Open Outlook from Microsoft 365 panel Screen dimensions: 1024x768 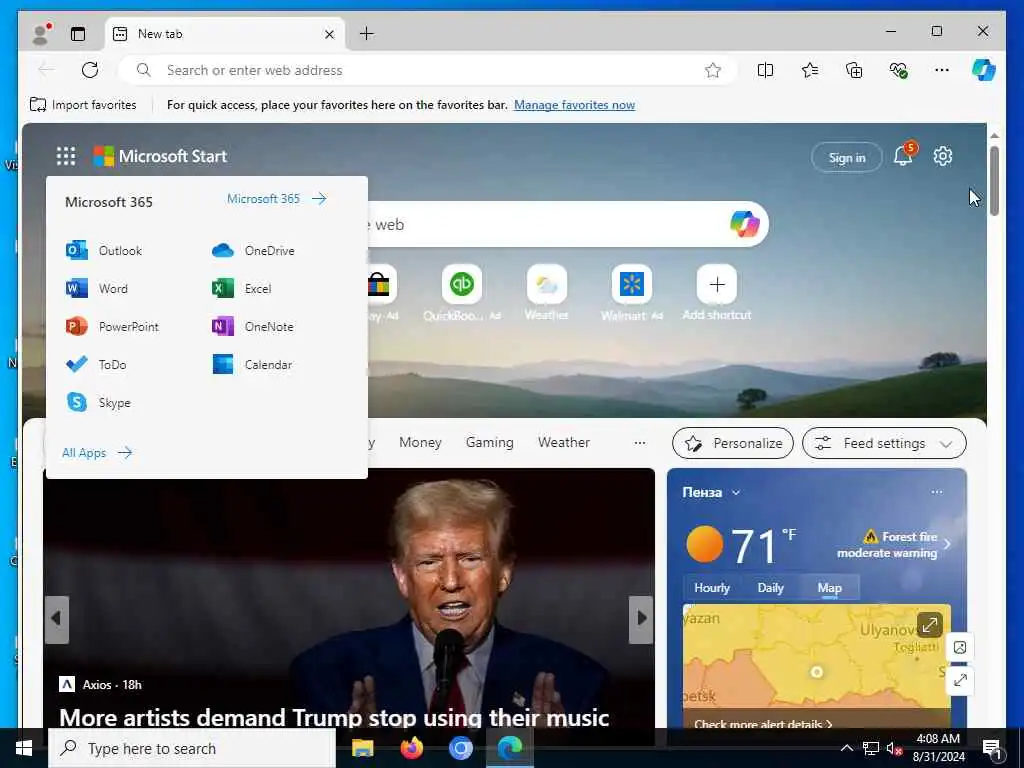[x=104, y=250]
